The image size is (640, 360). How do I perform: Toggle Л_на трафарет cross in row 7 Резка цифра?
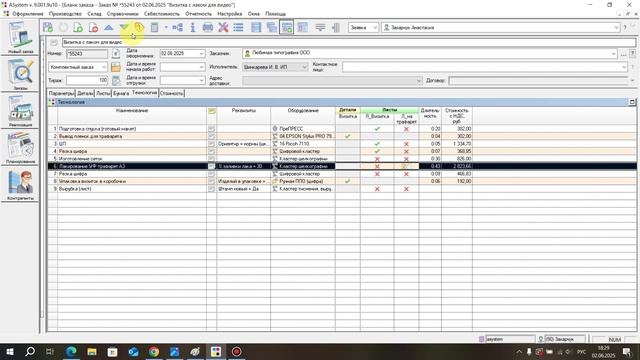406,174
